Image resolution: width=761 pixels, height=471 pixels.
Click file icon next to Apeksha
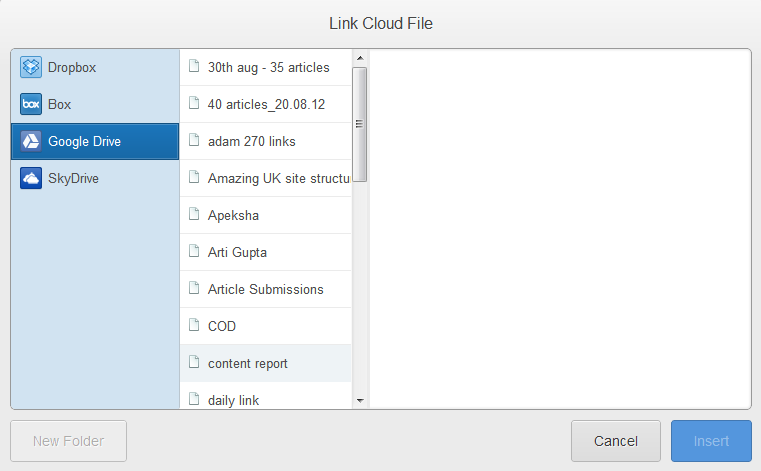point(194,215)
